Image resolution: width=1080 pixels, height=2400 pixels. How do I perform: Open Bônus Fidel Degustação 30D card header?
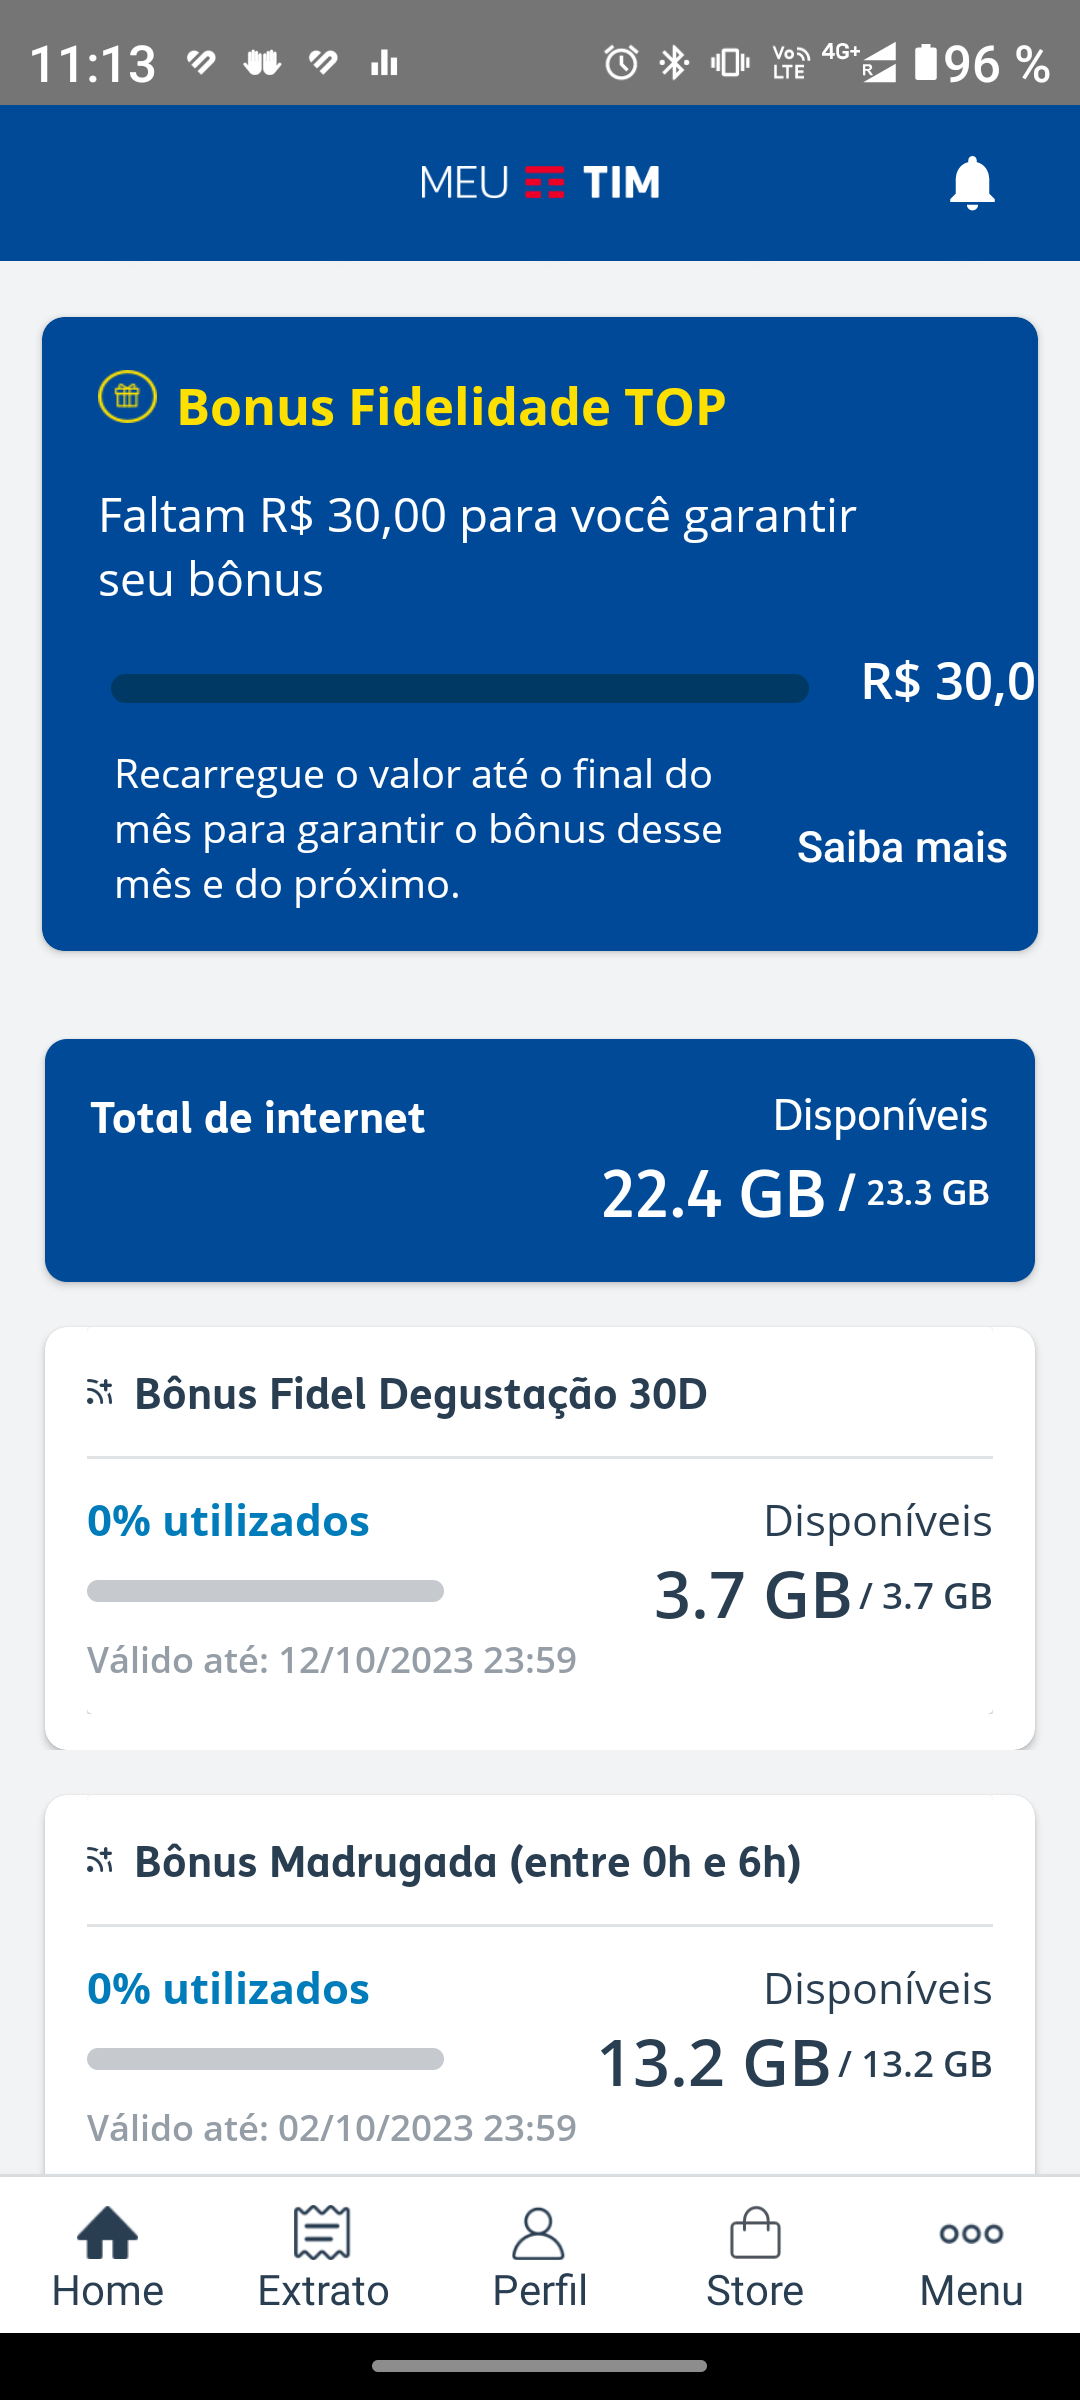pyautogui.click(x=421, y=1394)
